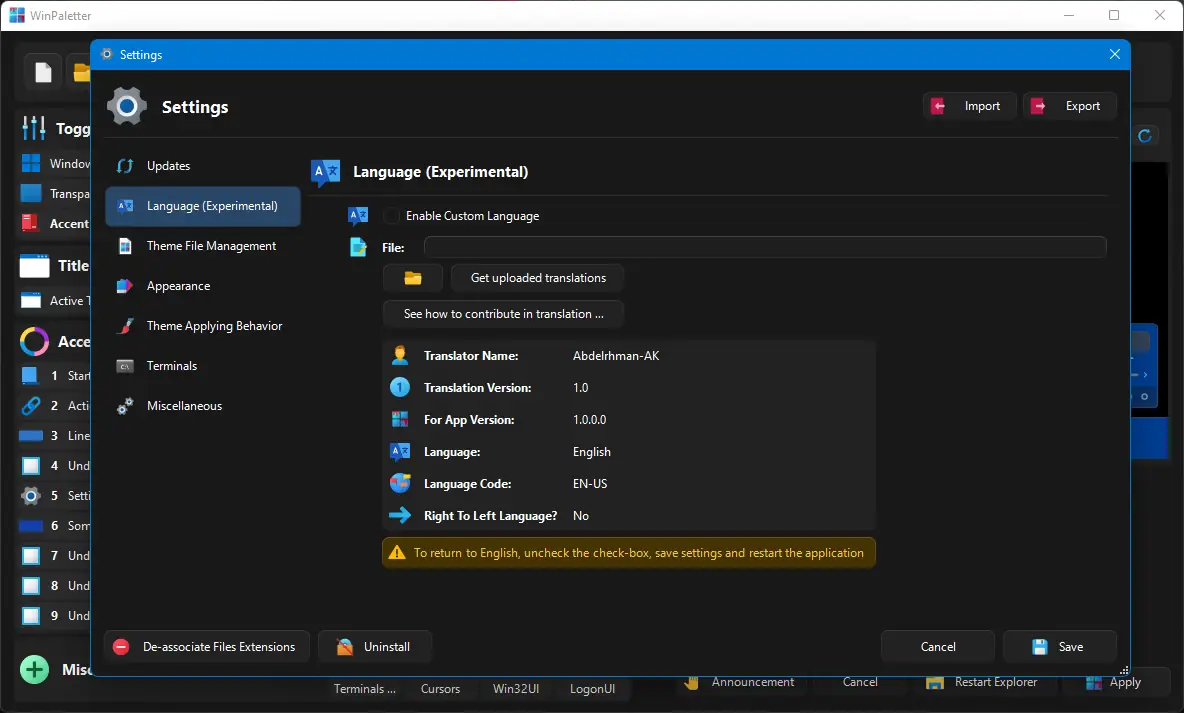The image size is (1184, 713).
Task: Click the Translator Name person icon
Action: pos(400,355)
